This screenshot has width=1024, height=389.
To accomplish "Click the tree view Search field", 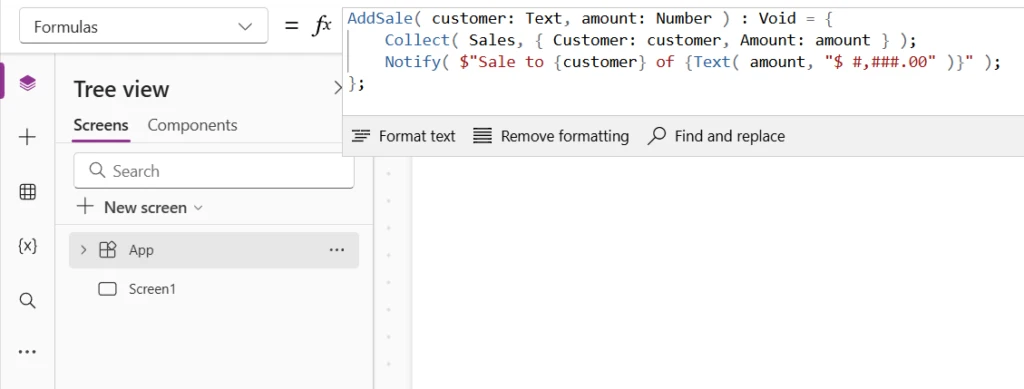I will tap(214, 171).
